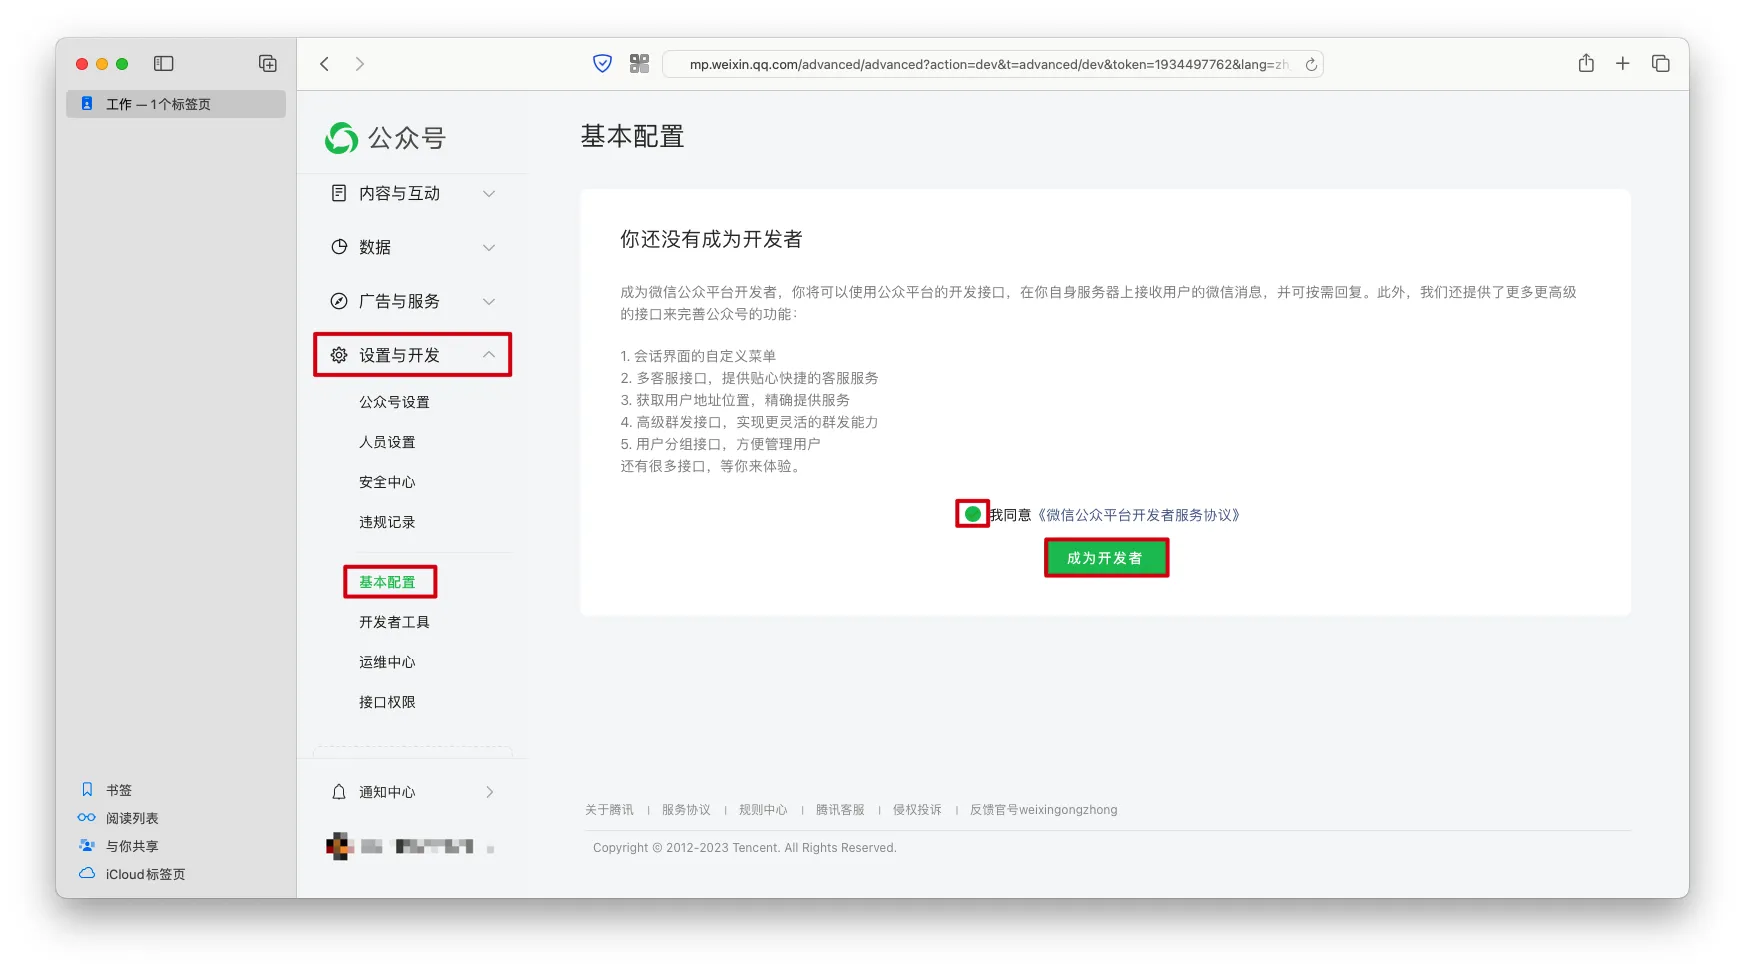Open 微信公众平台开发者服务协议 link

1139,515
